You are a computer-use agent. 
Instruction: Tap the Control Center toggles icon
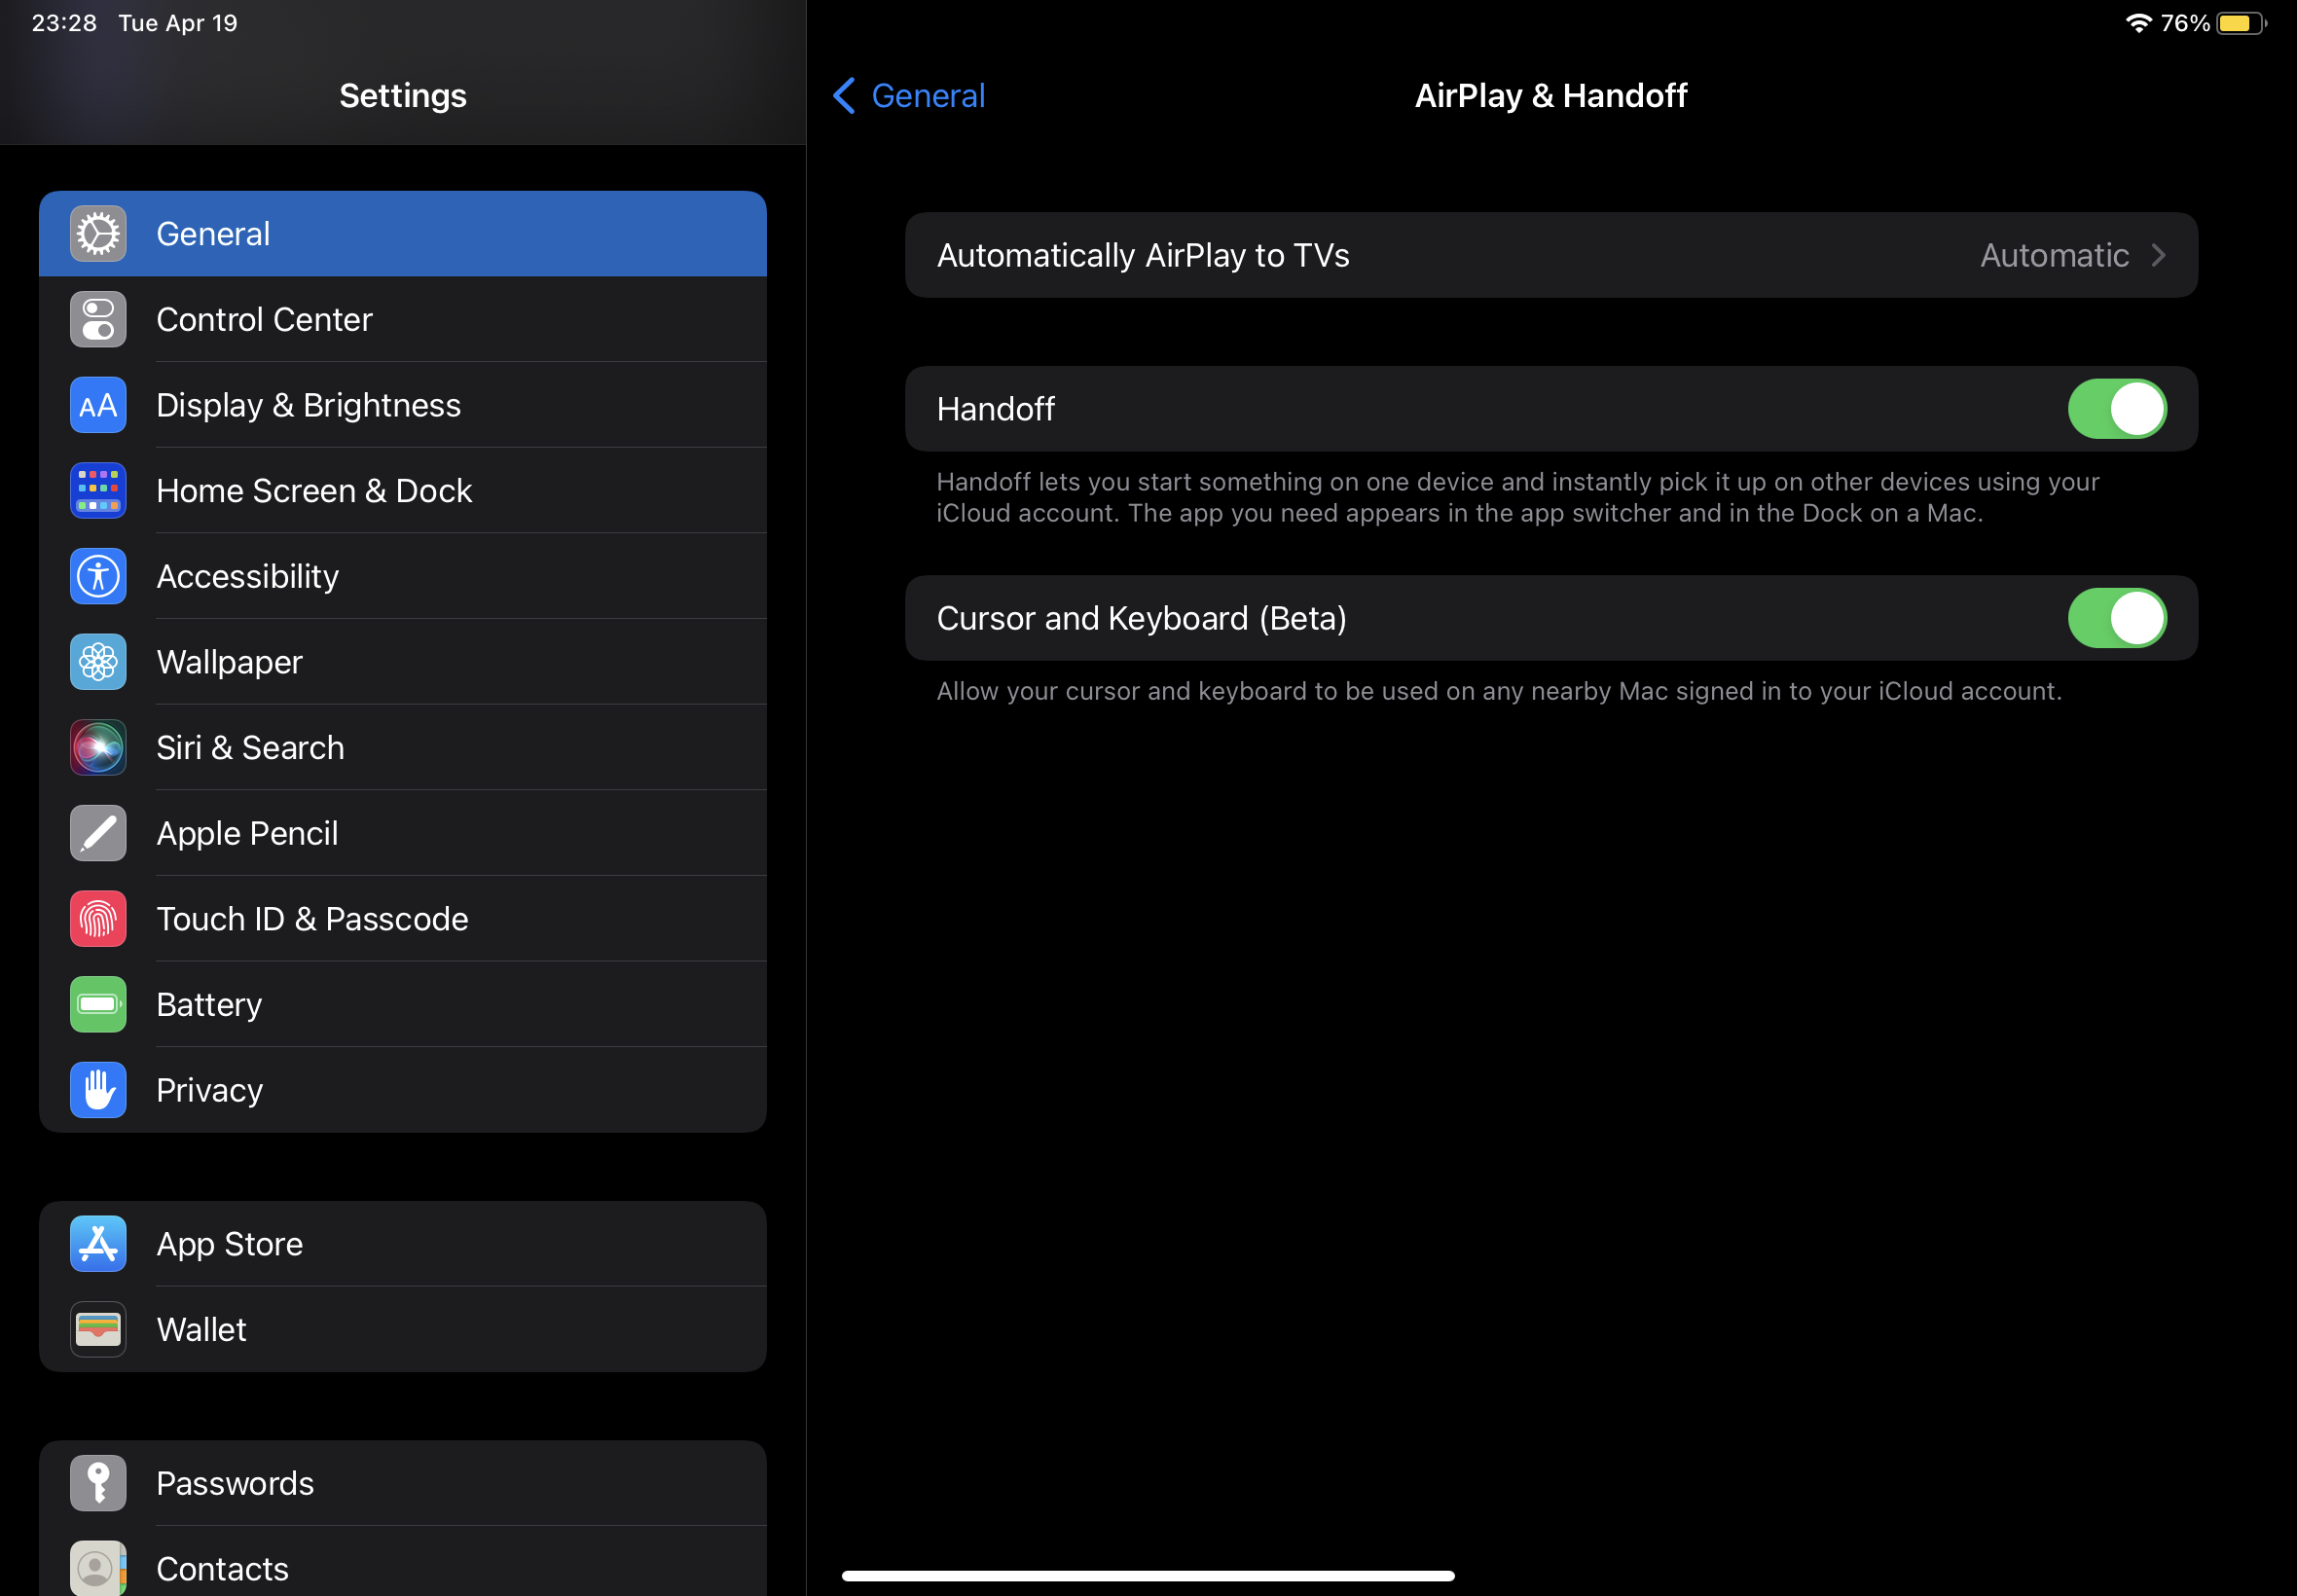point(98,319)
